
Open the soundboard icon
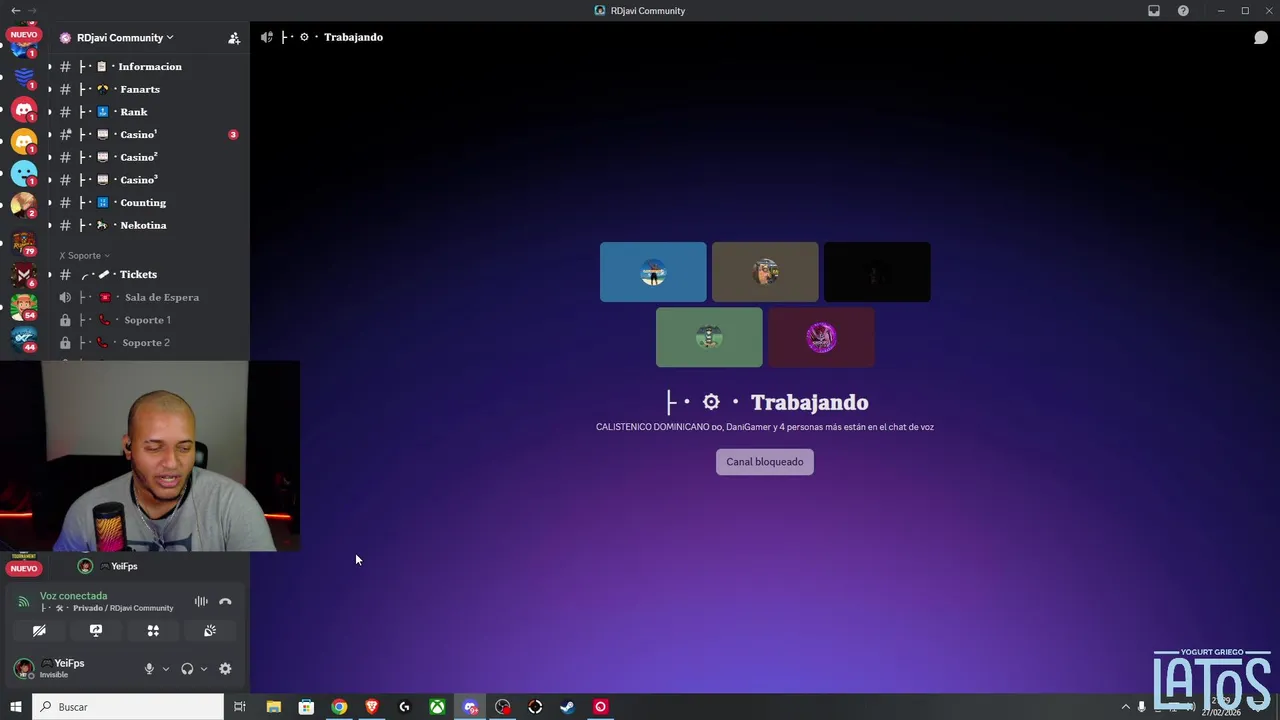coord(210,631)
